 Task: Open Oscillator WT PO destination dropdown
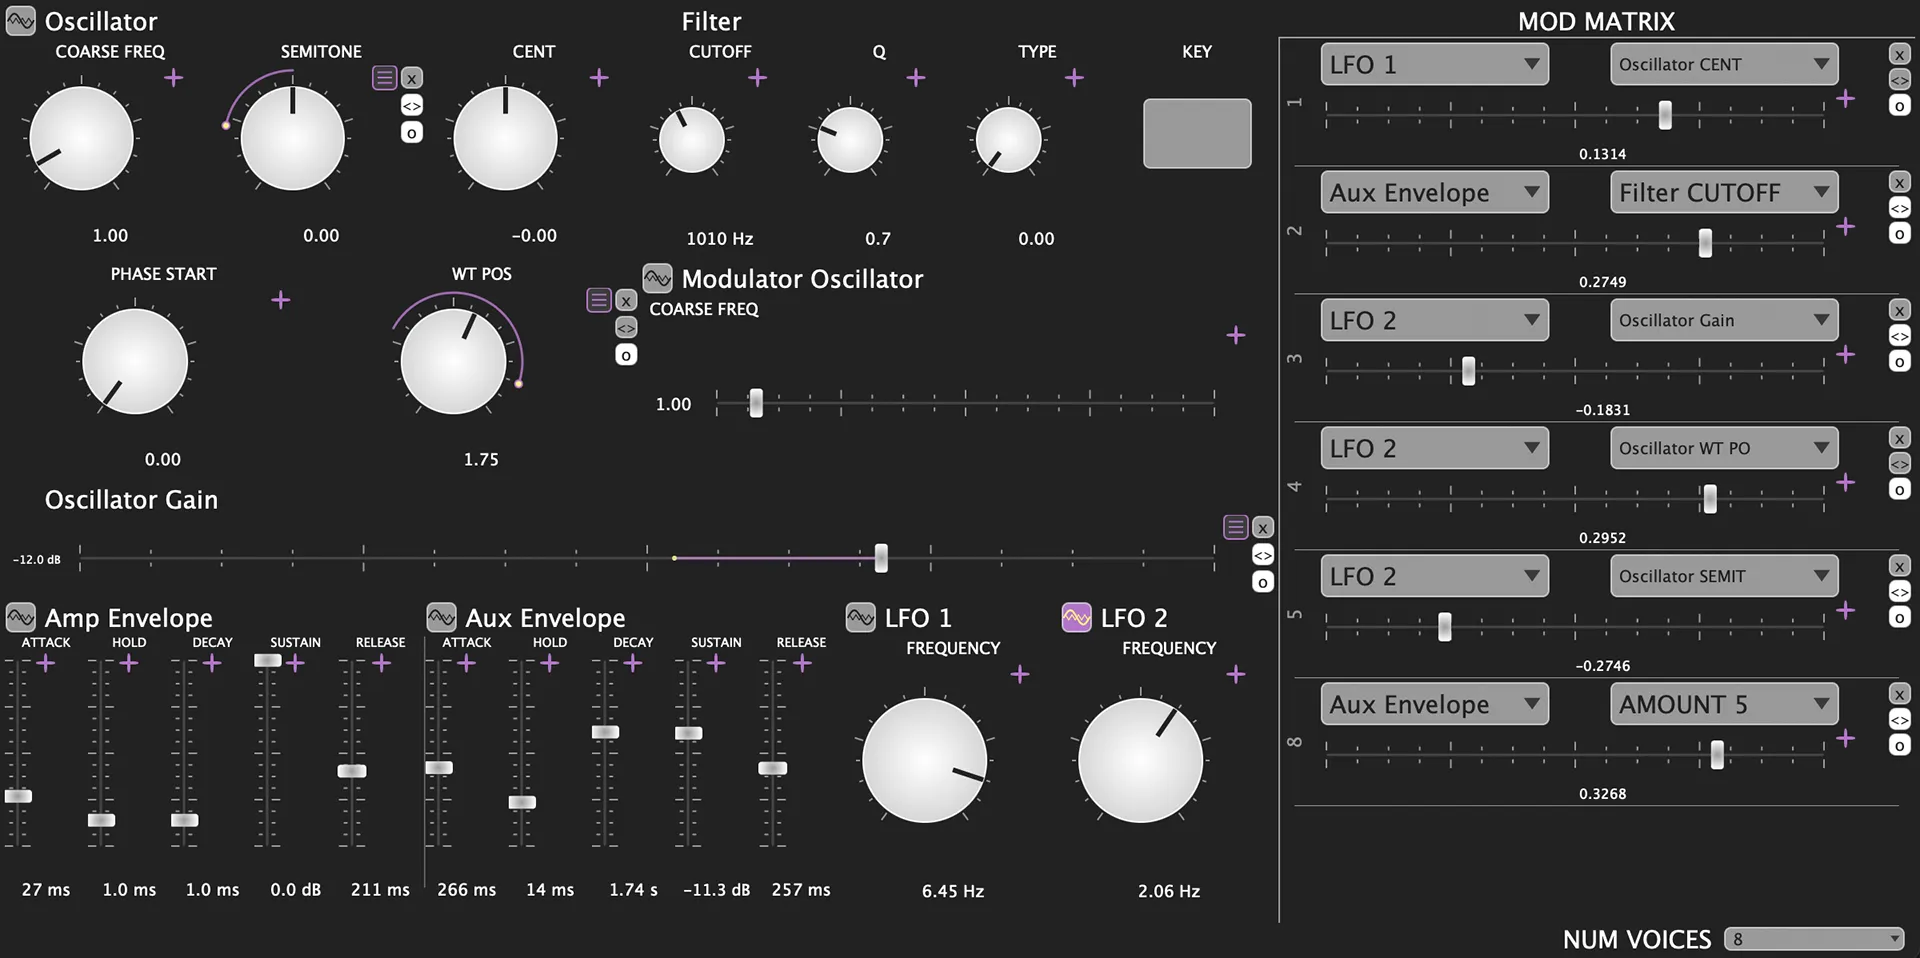click(1724, 448)
